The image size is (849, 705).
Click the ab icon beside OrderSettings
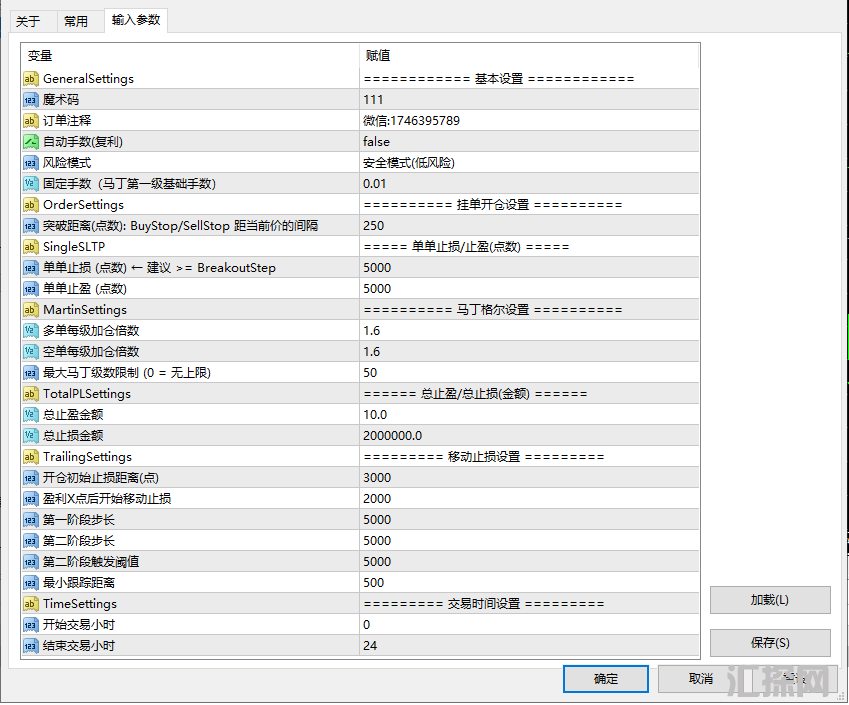point(30,204)
